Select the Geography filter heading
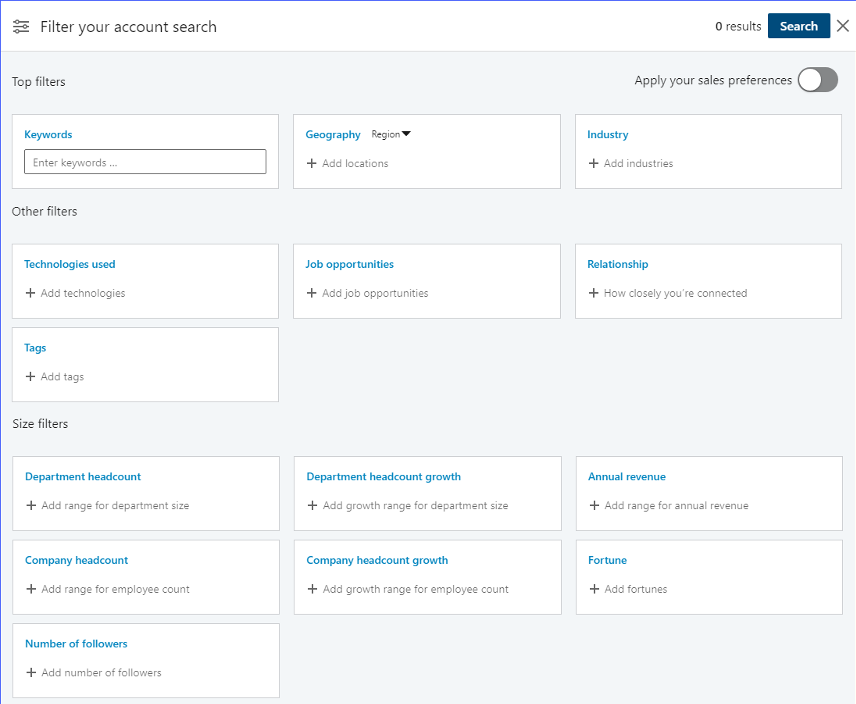This screenshot has height=704, width=856. tap(333, 134)
